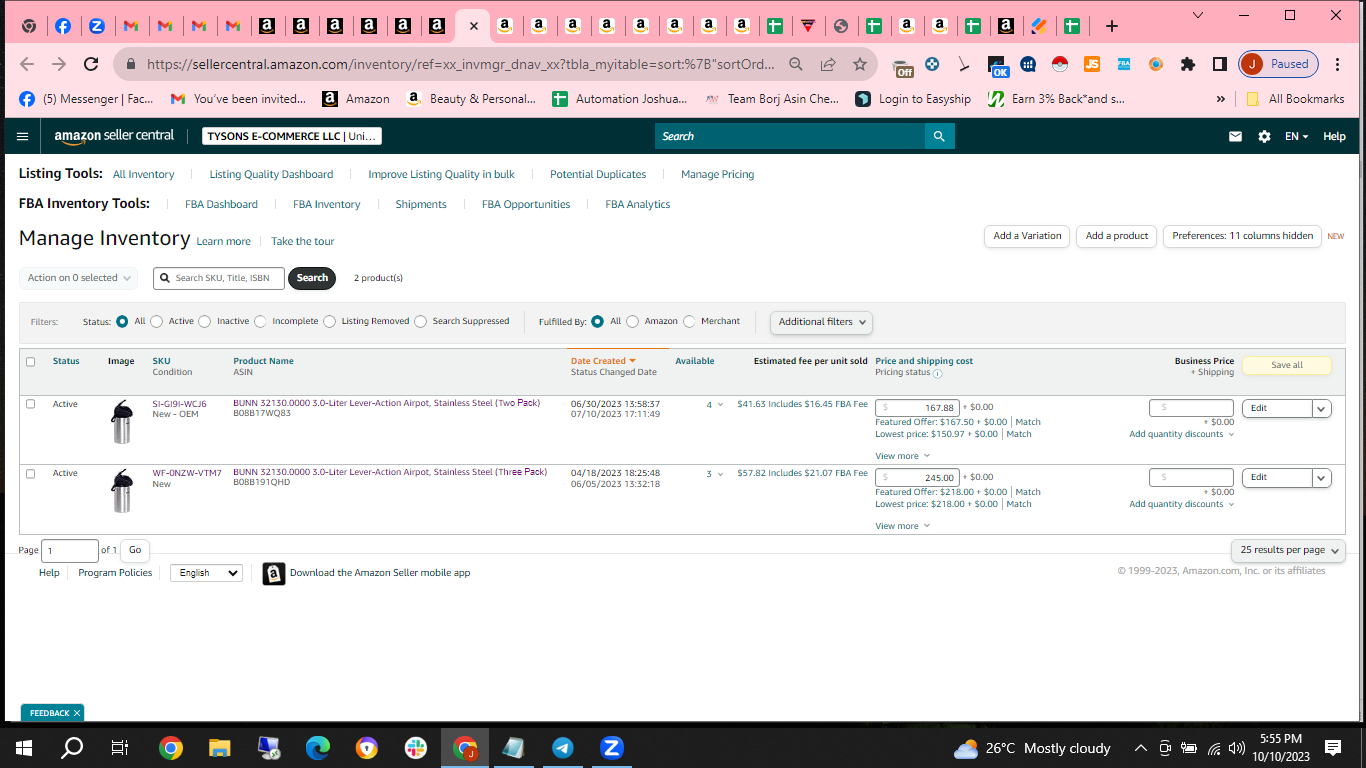The width and height of the screenshot is (1366, 768).
Task: Click the Add a product button
Action: (1117, 236)
